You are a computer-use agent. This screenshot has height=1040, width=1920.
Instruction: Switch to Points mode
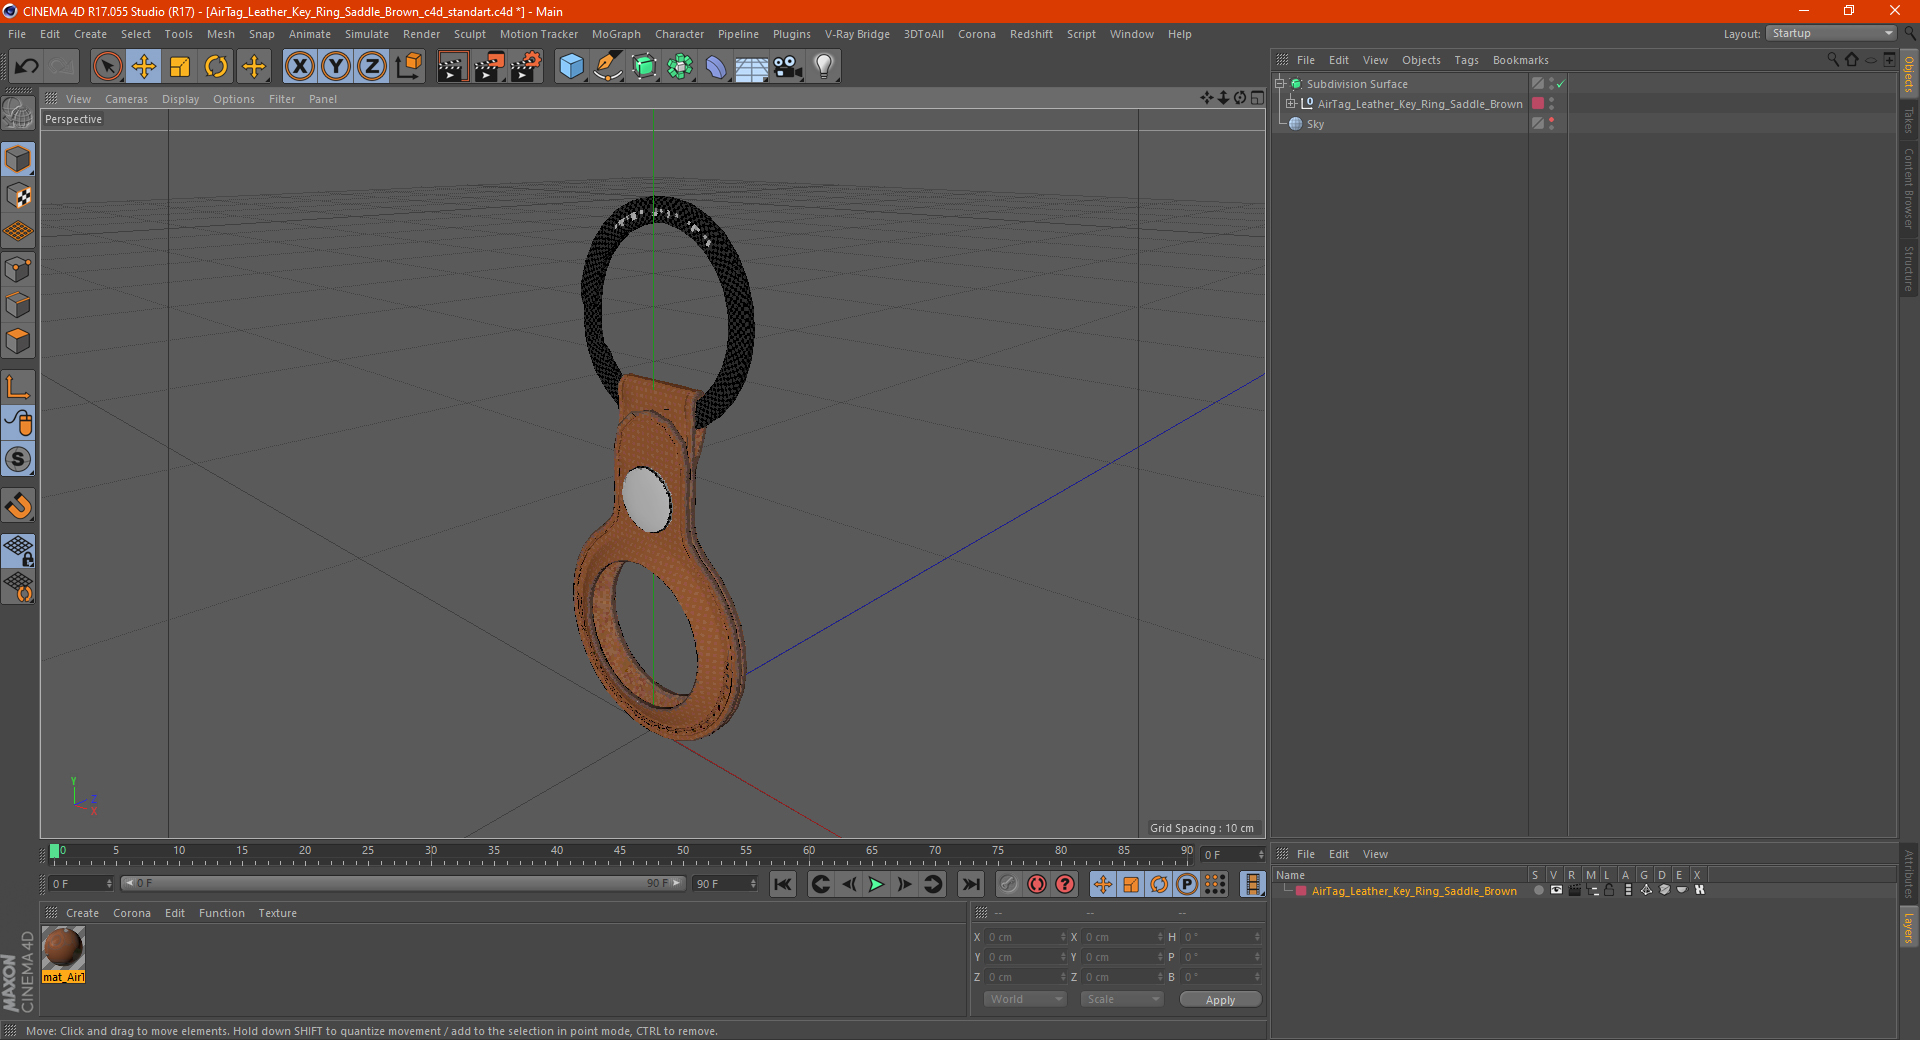click(18, 269)
